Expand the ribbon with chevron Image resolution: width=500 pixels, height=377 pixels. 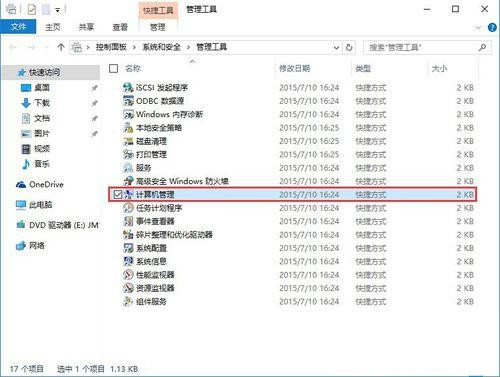(478, 27)
